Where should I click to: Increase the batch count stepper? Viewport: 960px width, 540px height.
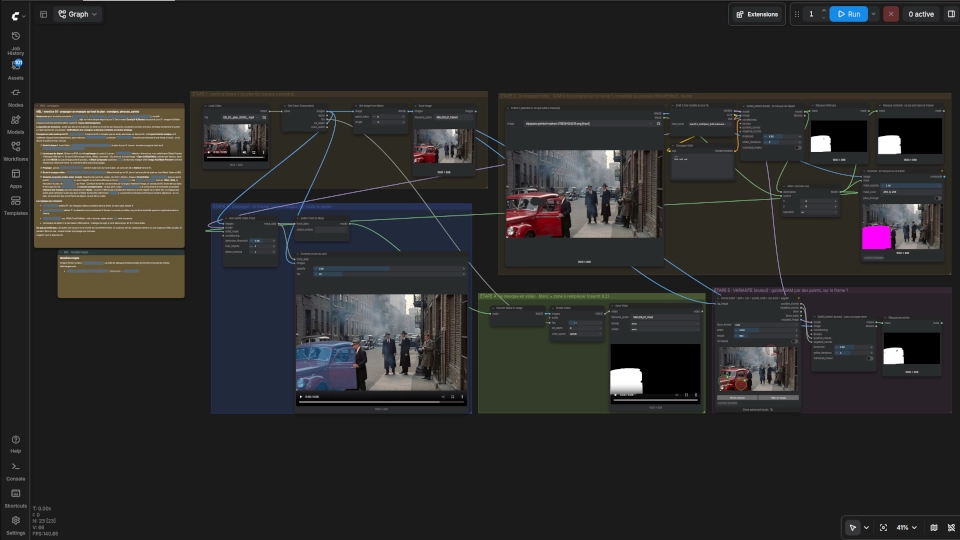point(823,11)
